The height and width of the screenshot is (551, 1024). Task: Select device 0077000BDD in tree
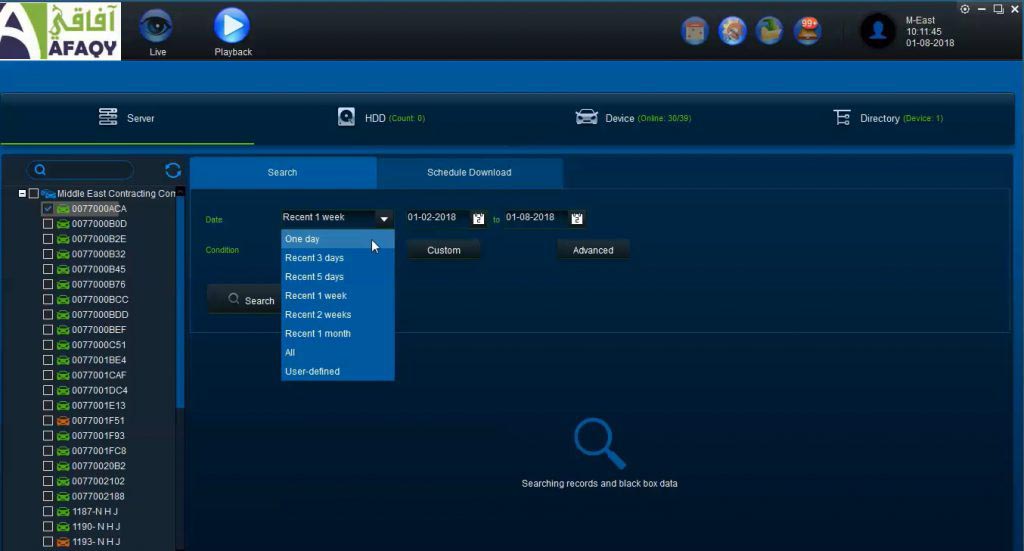(x=100, y=315)
